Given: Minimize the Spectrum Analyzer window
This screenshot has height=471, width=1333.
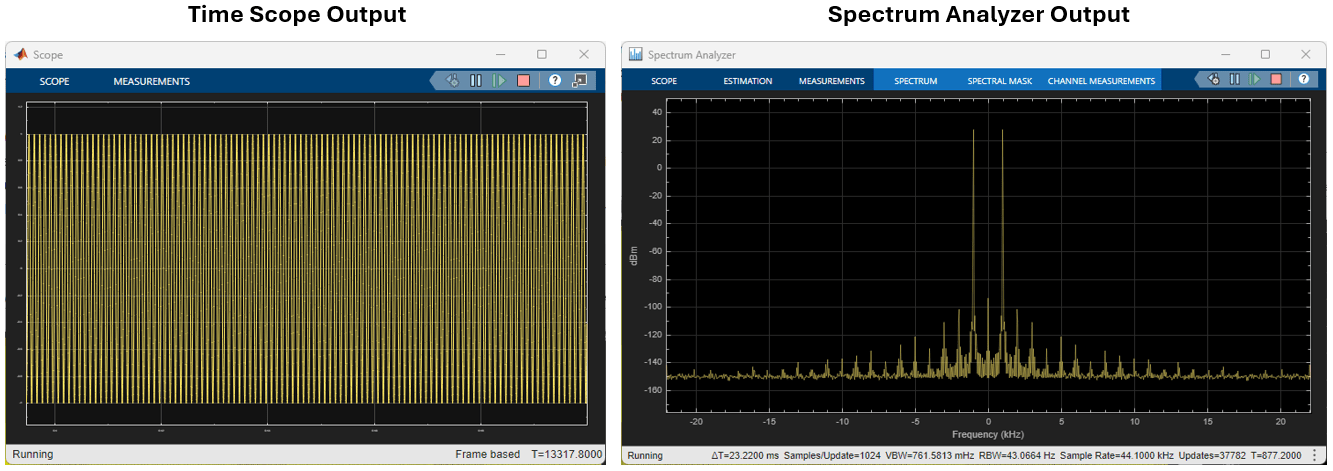Looking at the screenshot, I should tap(1224, 54).
